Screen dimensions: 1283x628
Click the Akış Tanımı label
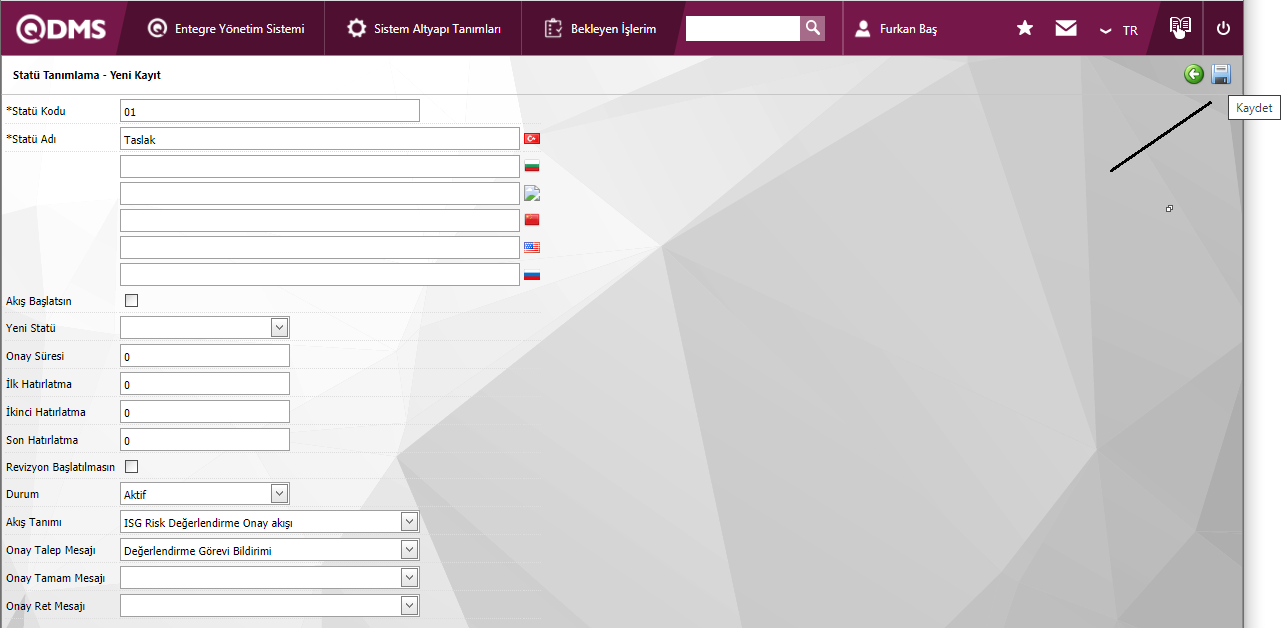(34, 522)
